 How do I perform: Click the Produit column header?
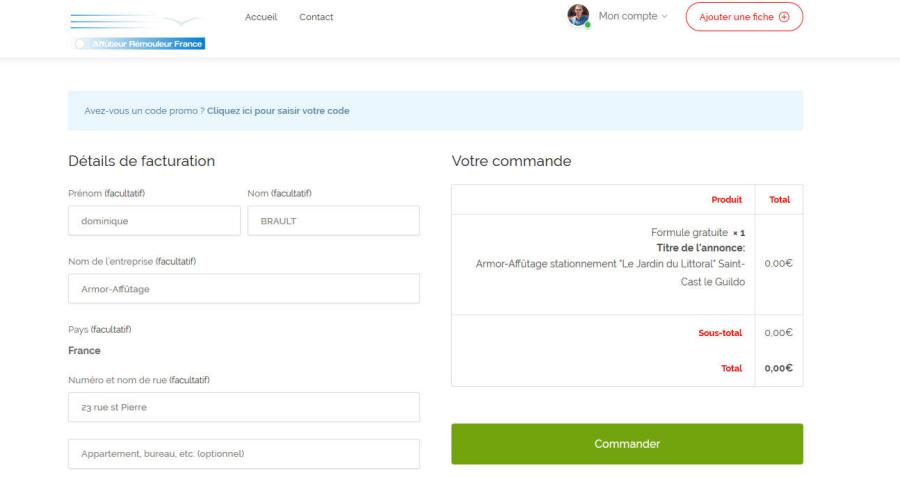[x=726, y=199]
